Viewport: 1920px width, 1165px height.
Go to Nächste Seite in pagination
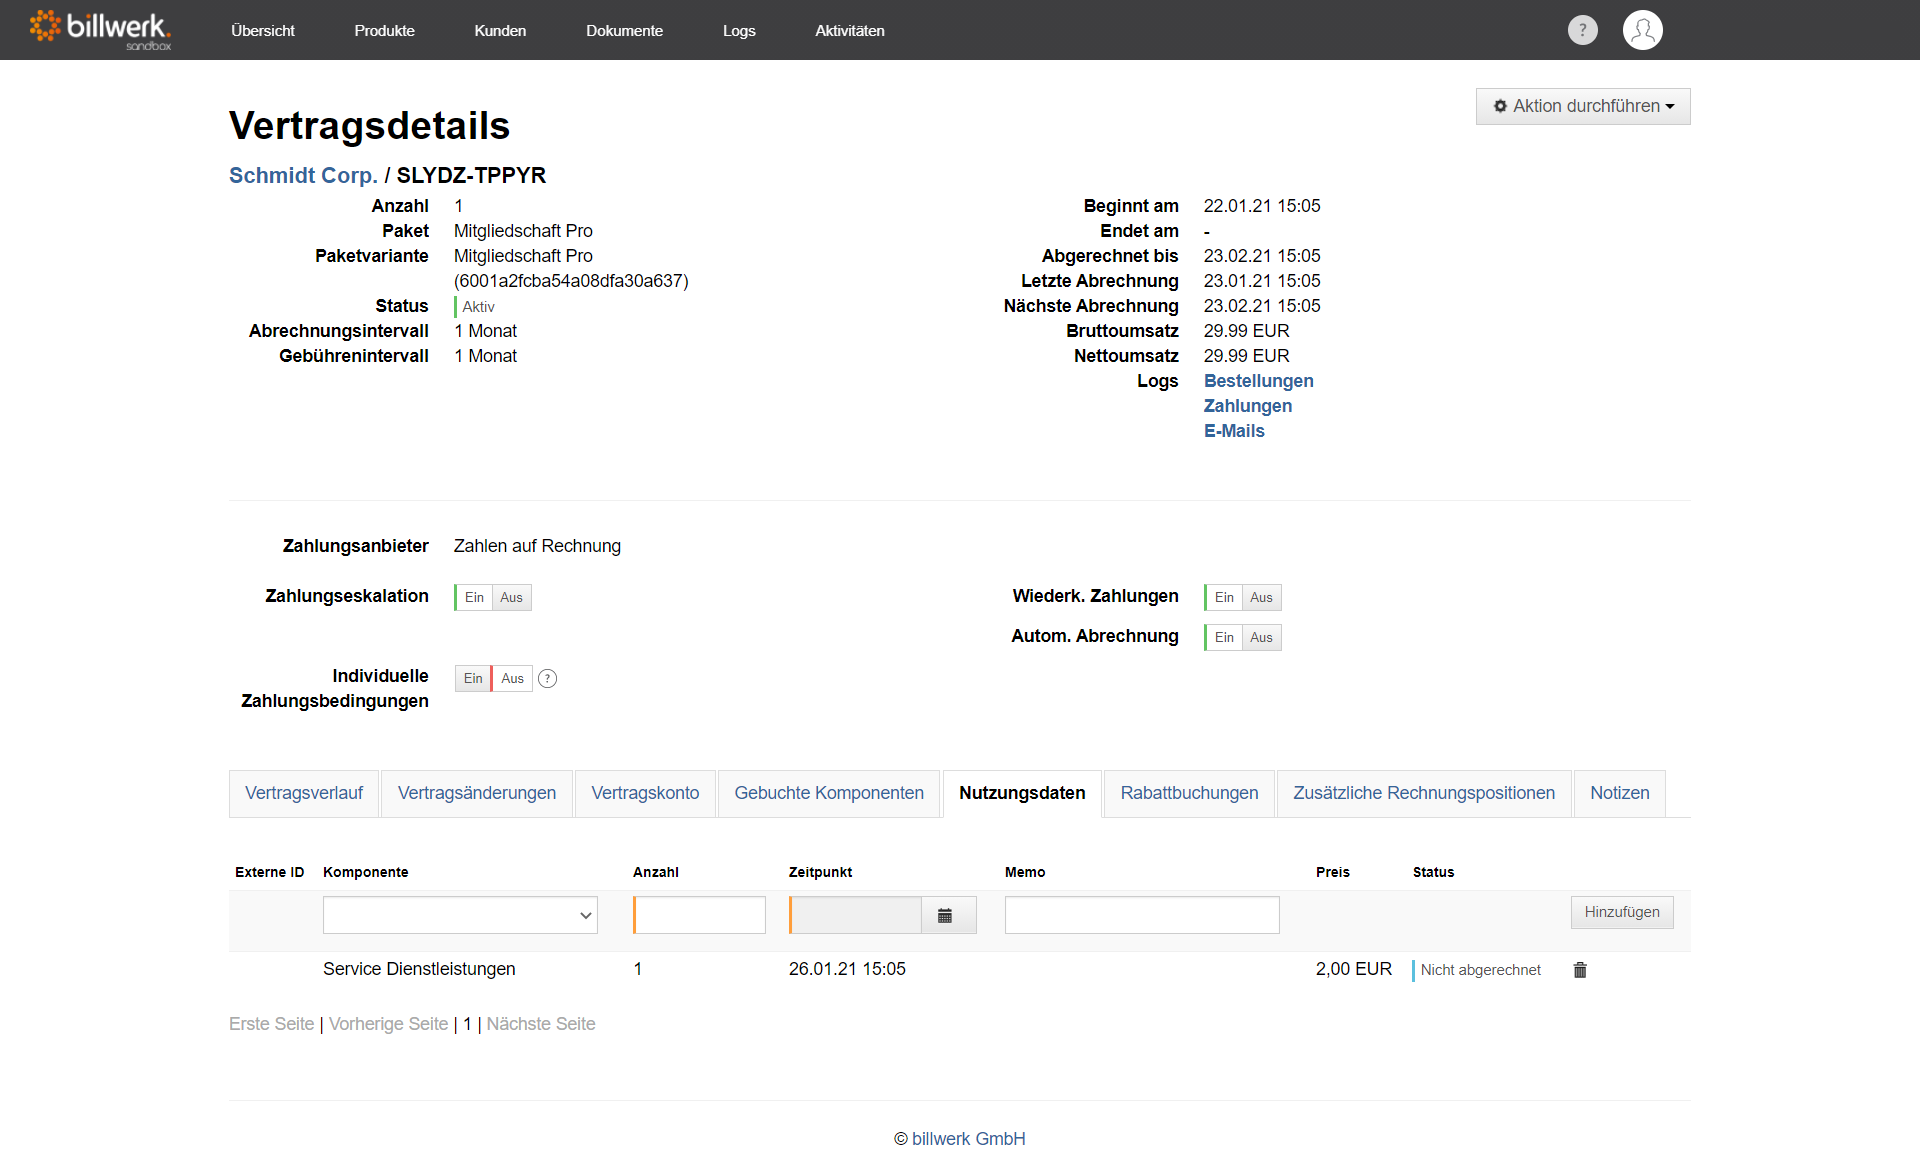tap(541, 1024)
